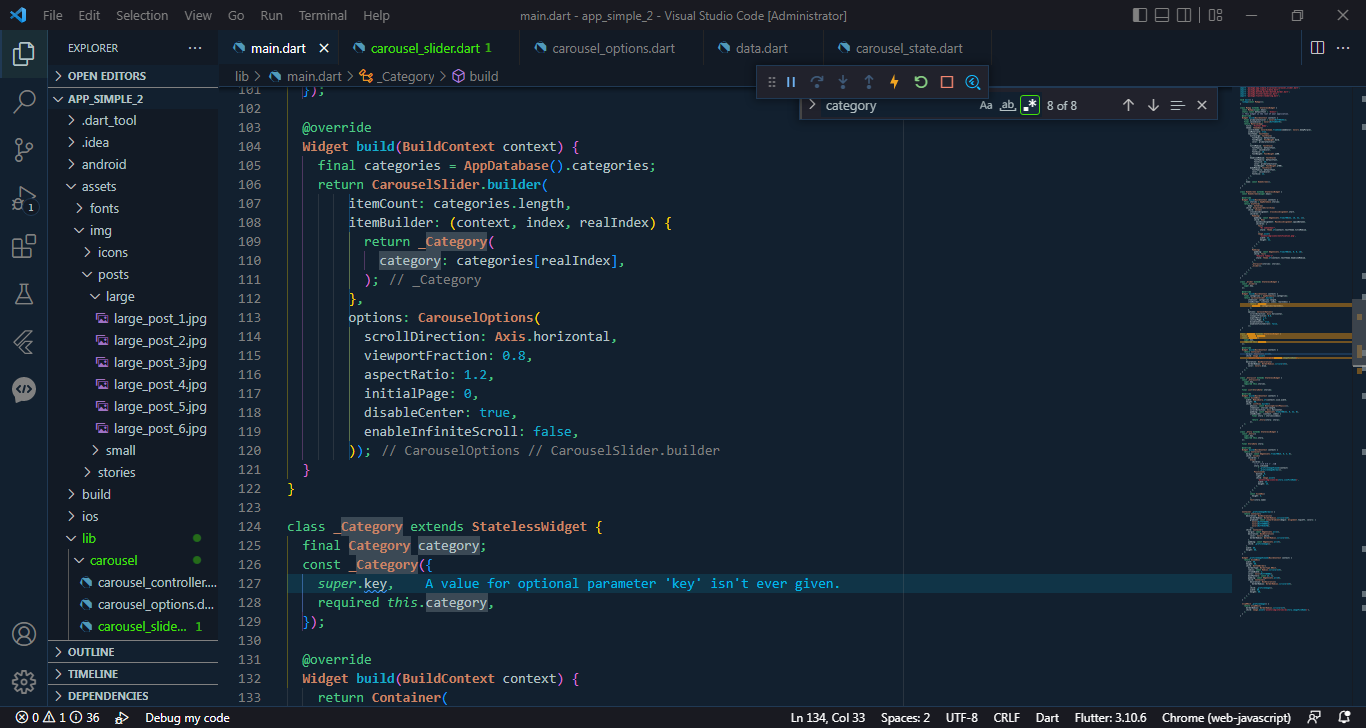Go to previous find match
Screen dimensions: 1366x728
pyautogui.click(x=1128, y=105)
